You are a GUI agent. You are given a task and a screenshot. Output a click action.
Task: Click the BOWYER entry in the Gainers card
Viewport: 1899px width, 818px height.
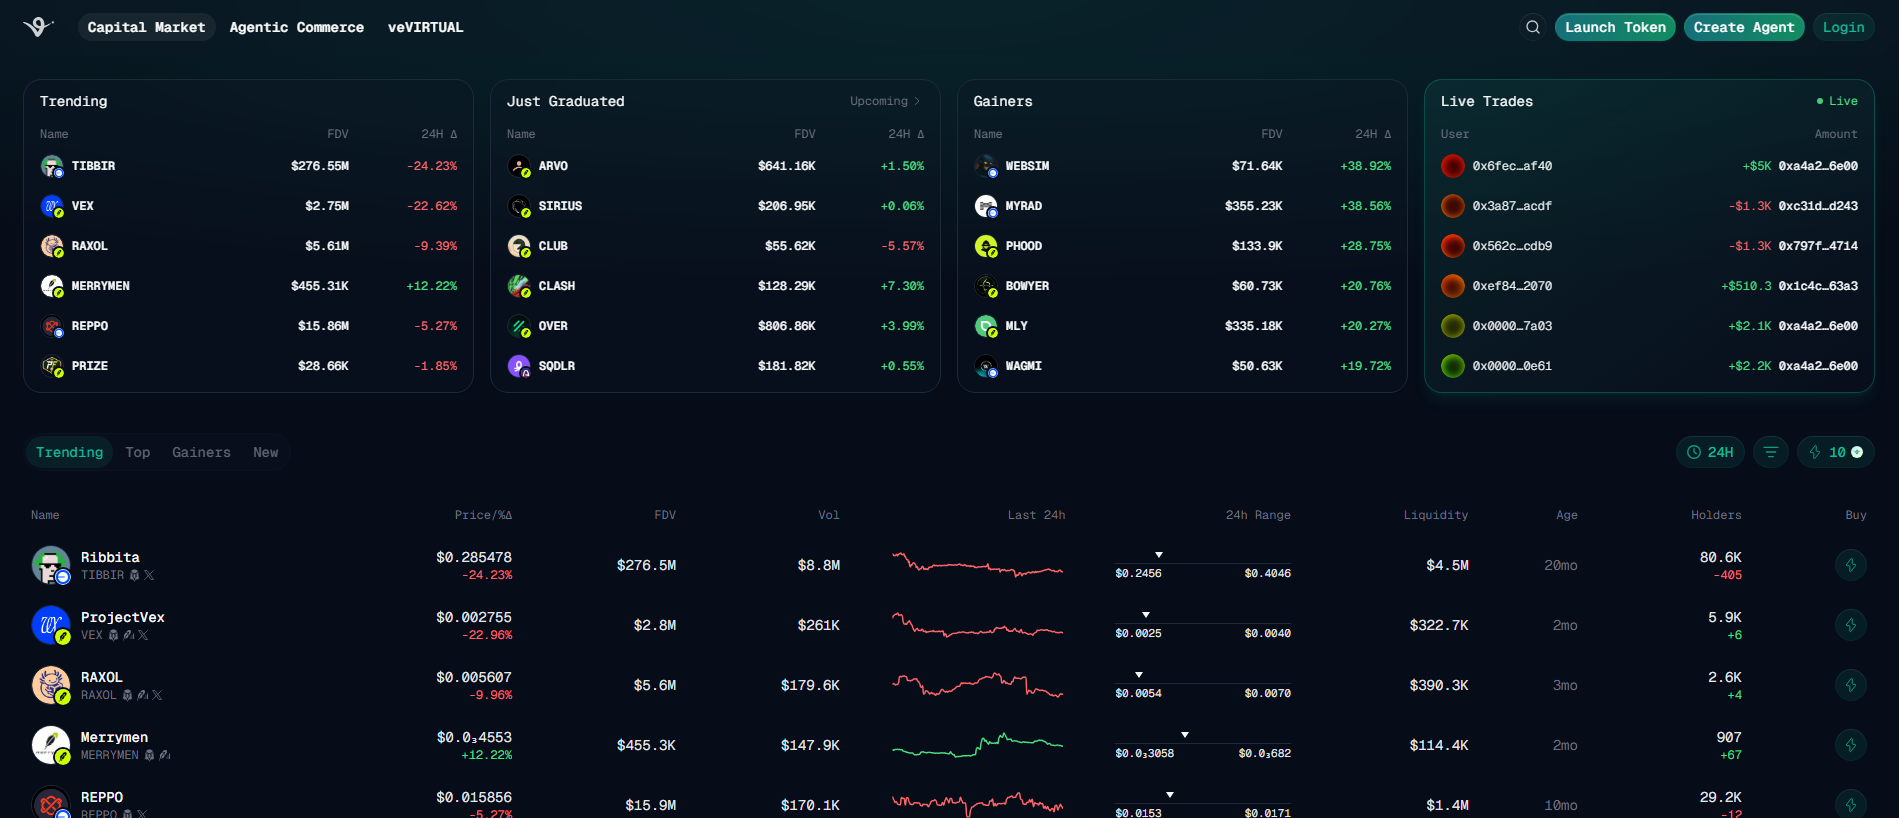coord(1182,286)
